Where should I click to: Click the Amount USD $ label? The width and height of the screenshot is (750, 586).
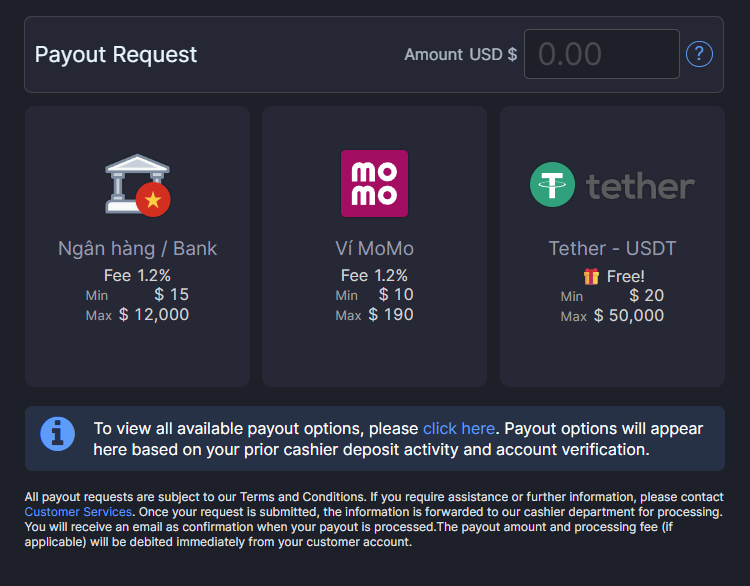click(460, 55)
